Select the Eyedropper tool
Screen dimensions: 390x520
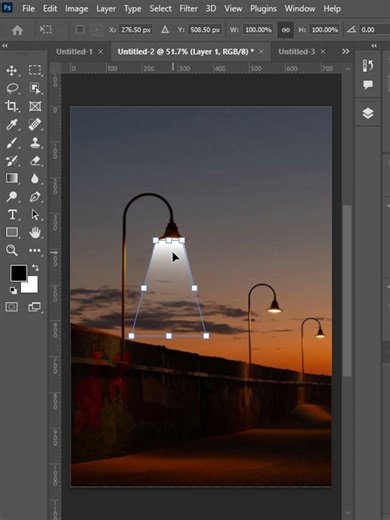pyautogui.click(x=12, y=124)
